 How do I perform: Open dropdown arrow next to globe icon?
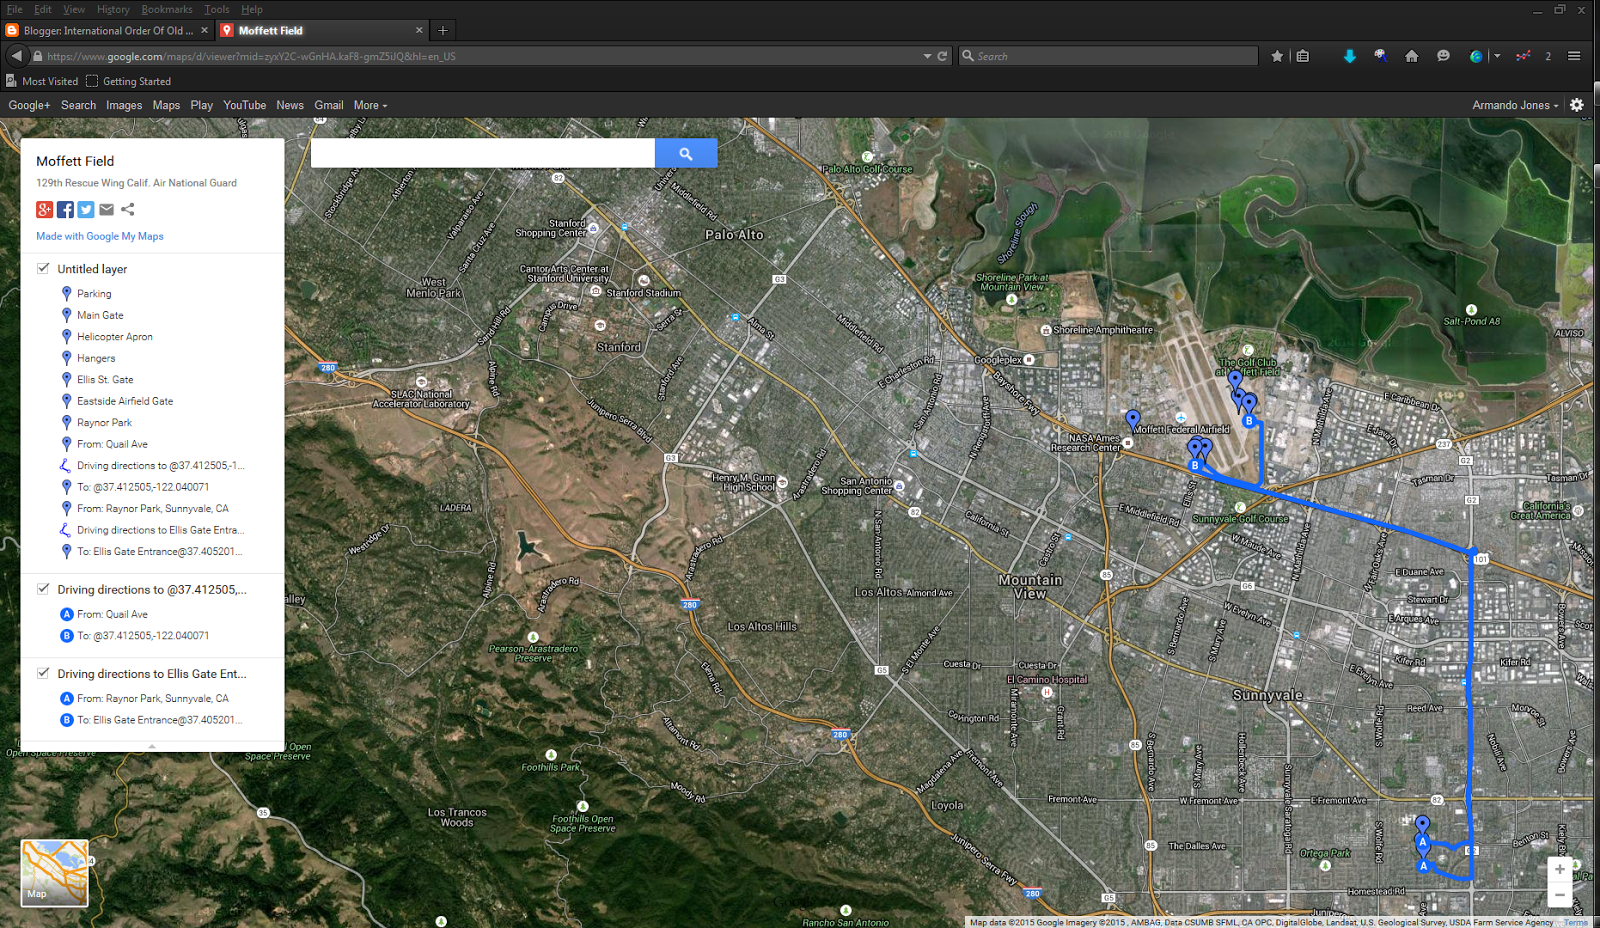tap(1497, 56)
